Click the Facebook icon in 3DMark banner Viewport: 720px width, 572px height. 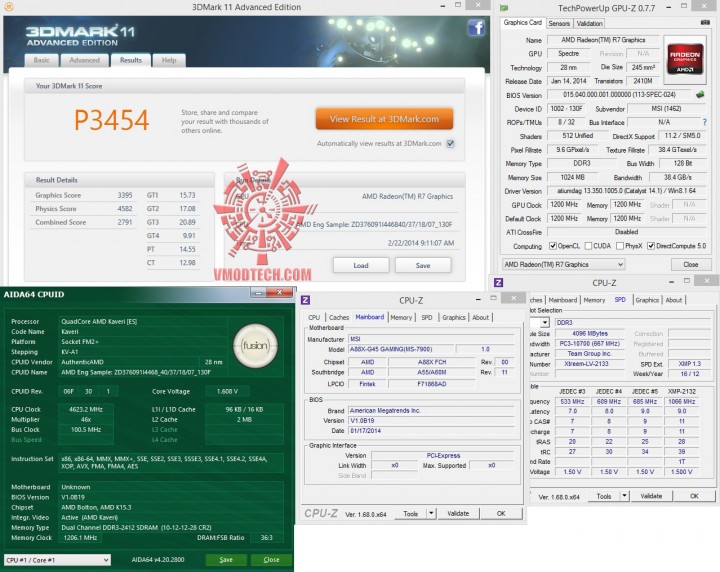[x=476, y=28]
